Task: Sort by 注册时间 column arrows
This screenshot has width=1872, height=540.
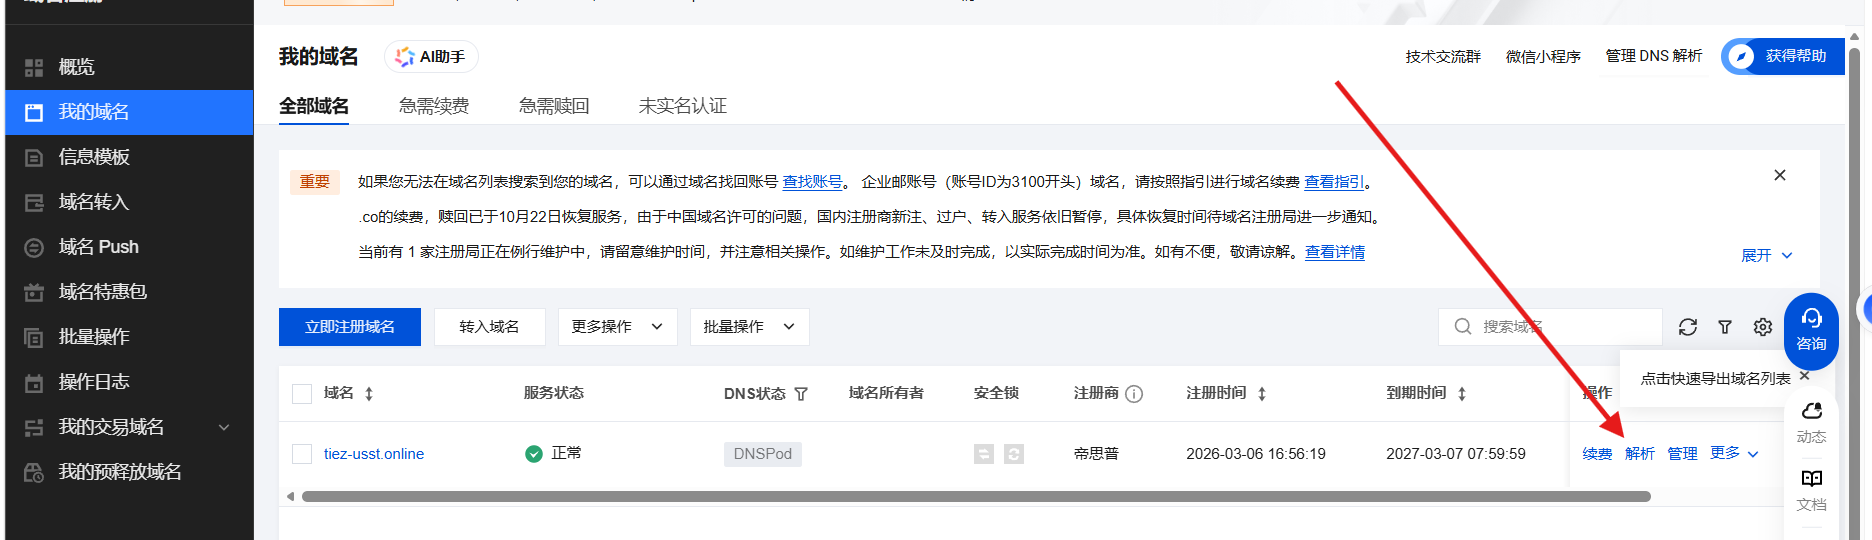Action: click(x=1262, y=394)
